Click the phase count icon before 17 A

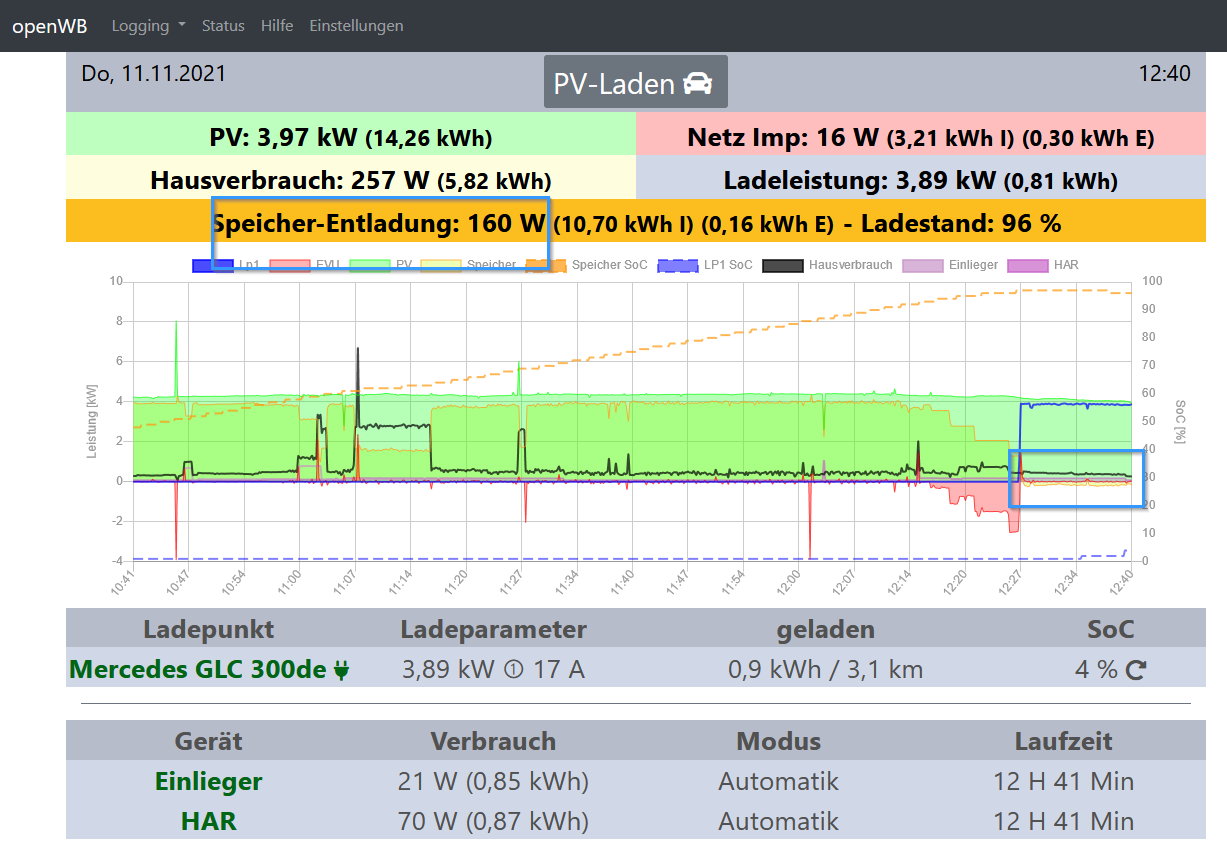515,670
